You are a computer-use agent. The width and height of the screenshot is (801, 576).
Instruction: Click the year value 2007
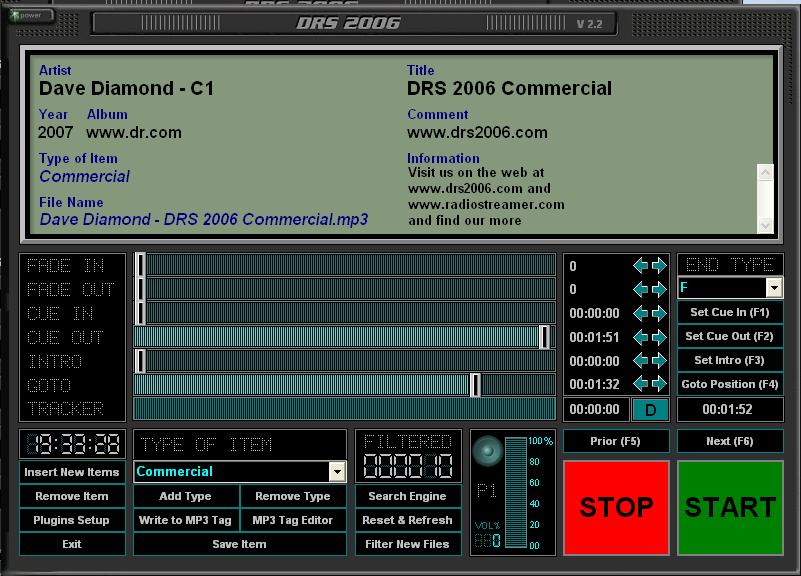(55, 133)
